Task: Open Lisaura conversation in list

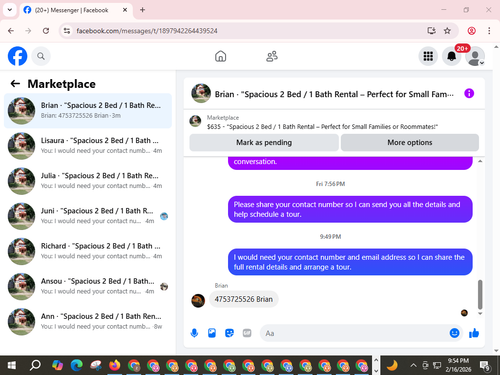Action: pyautogui.click(x=88, y=146)
